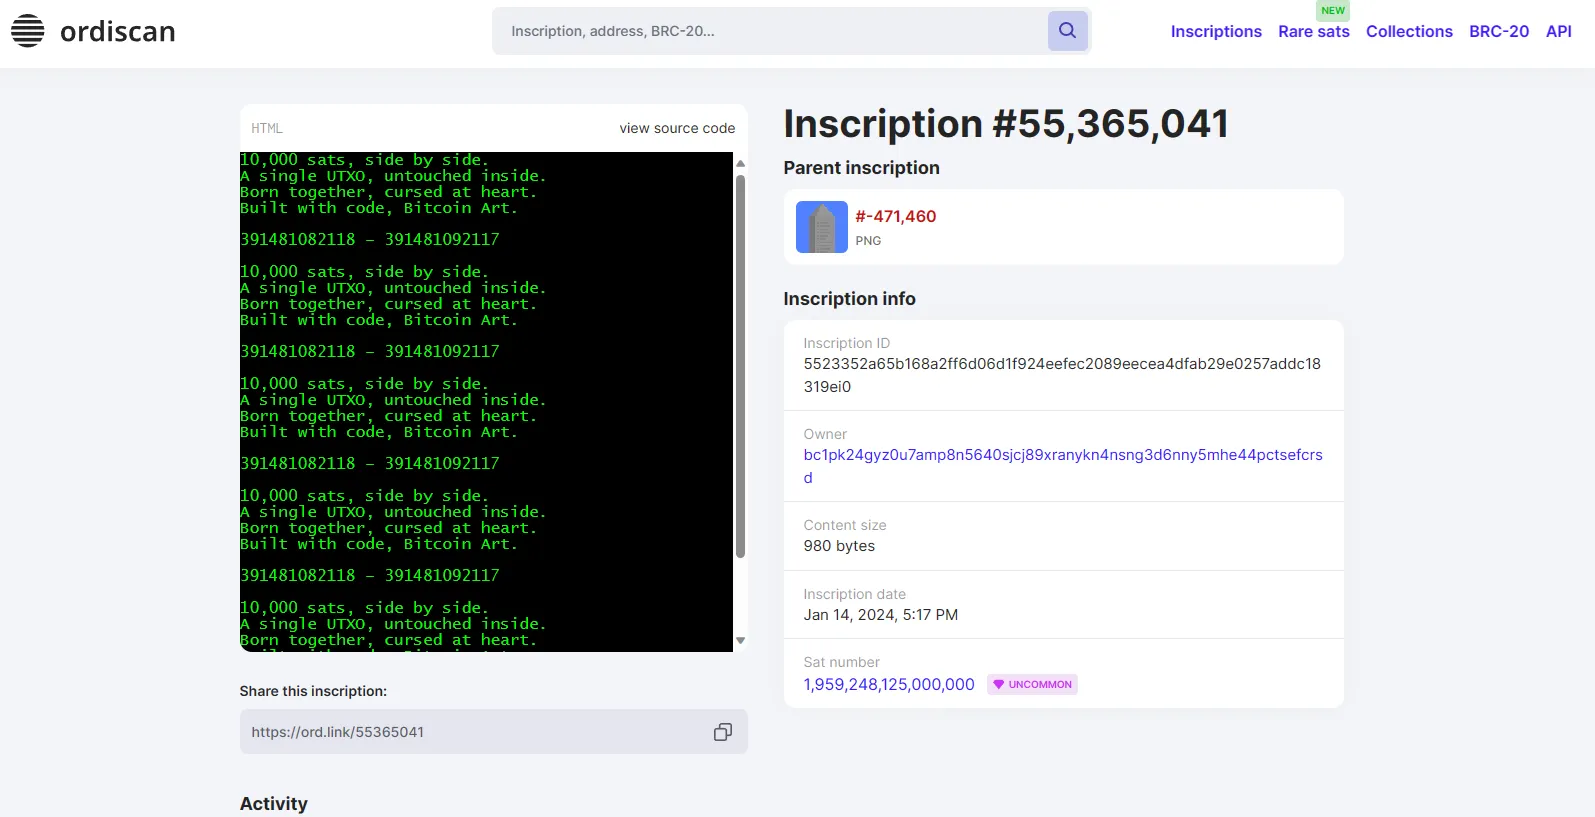The image size is (1595, 817).
Task: Click the ordiscan striped circle logo
Action: tap(28, 31)
